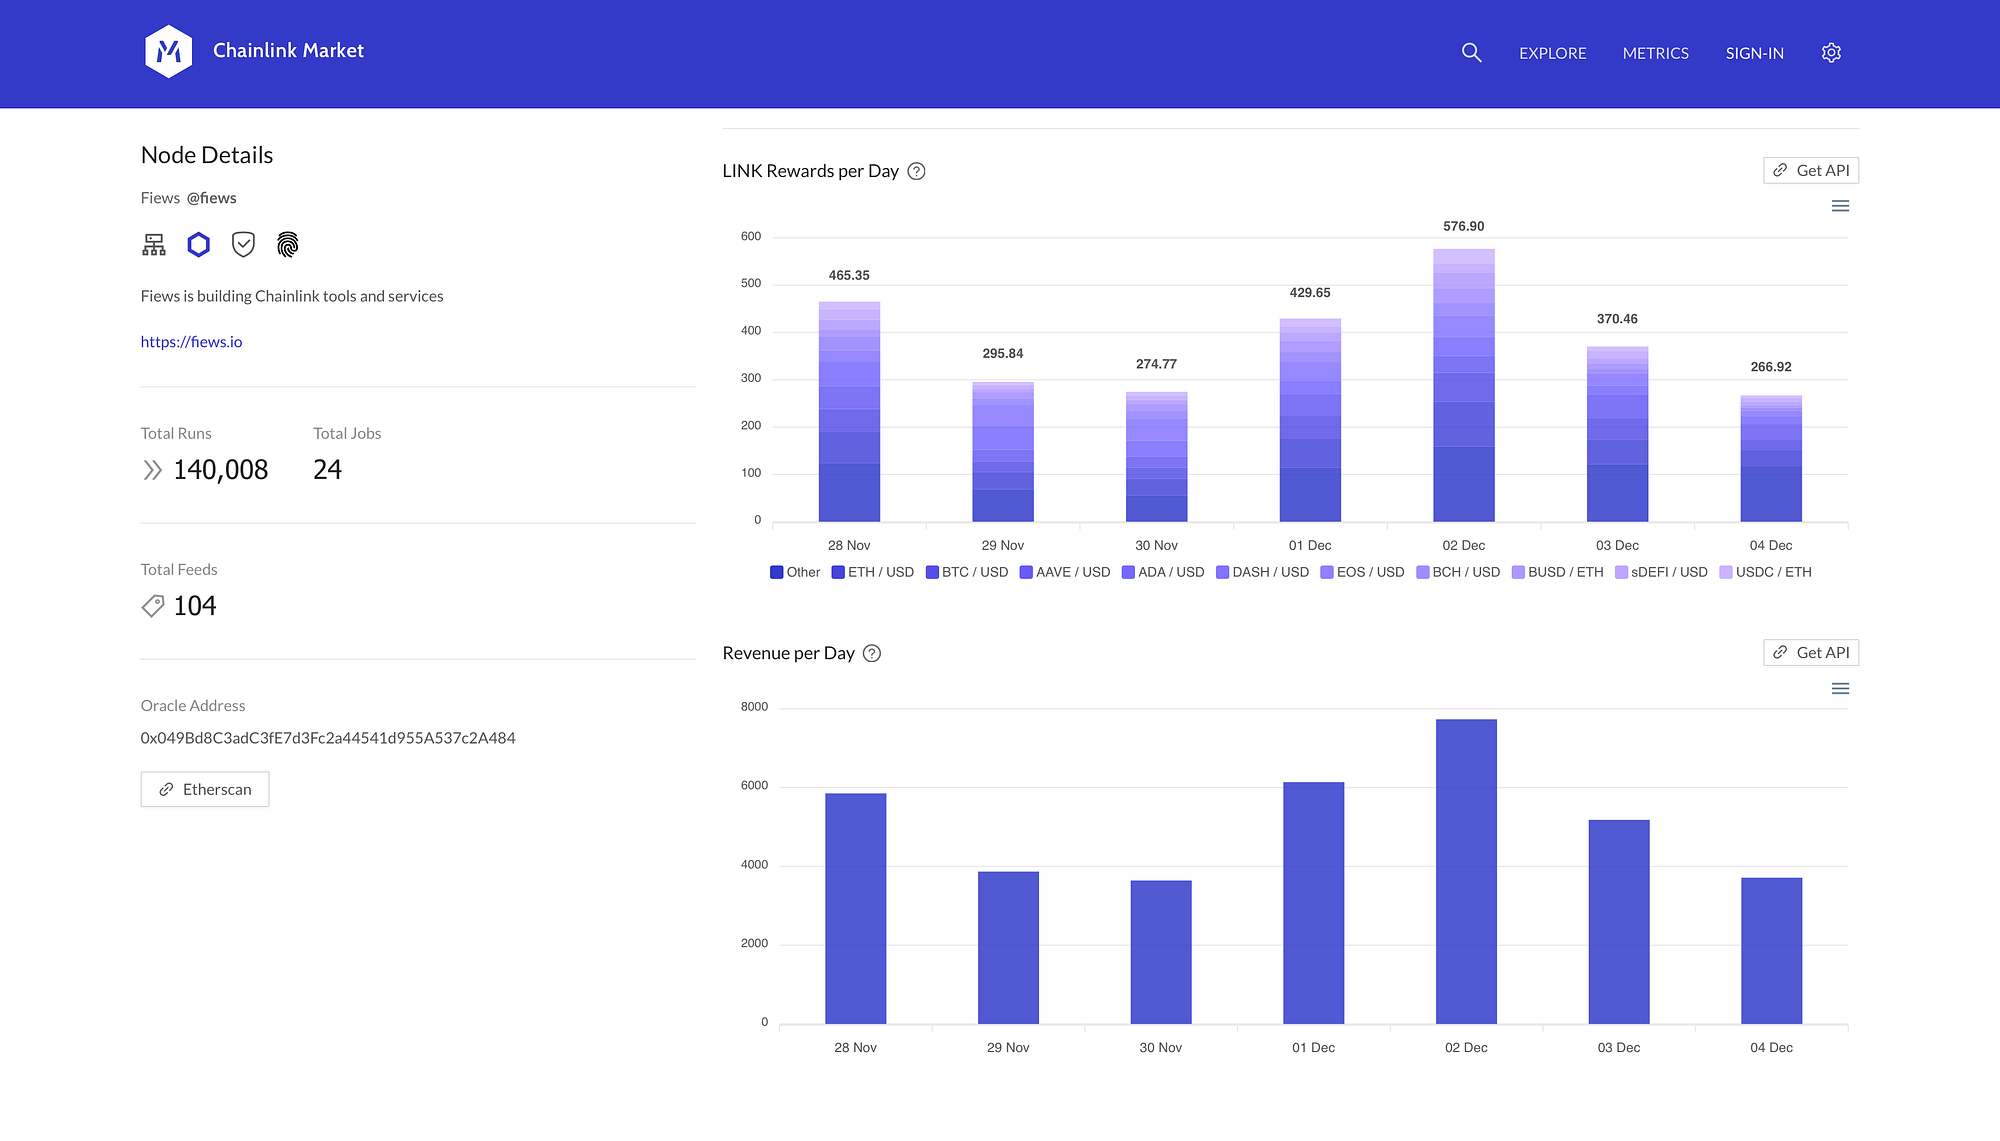Select the 29 Nov LINK rewards bar
2000x1141 pixels.
1003,452
